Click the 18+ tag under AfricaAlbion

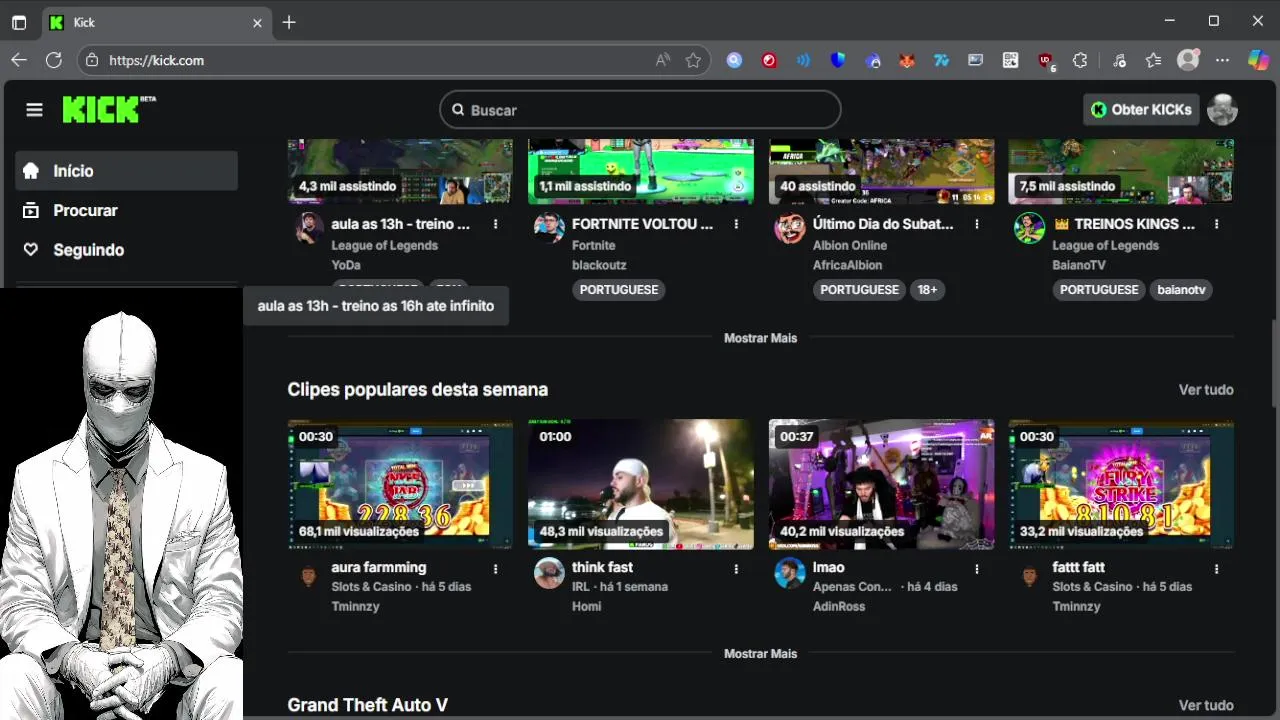pyautogui.click(x=927, y=290)
